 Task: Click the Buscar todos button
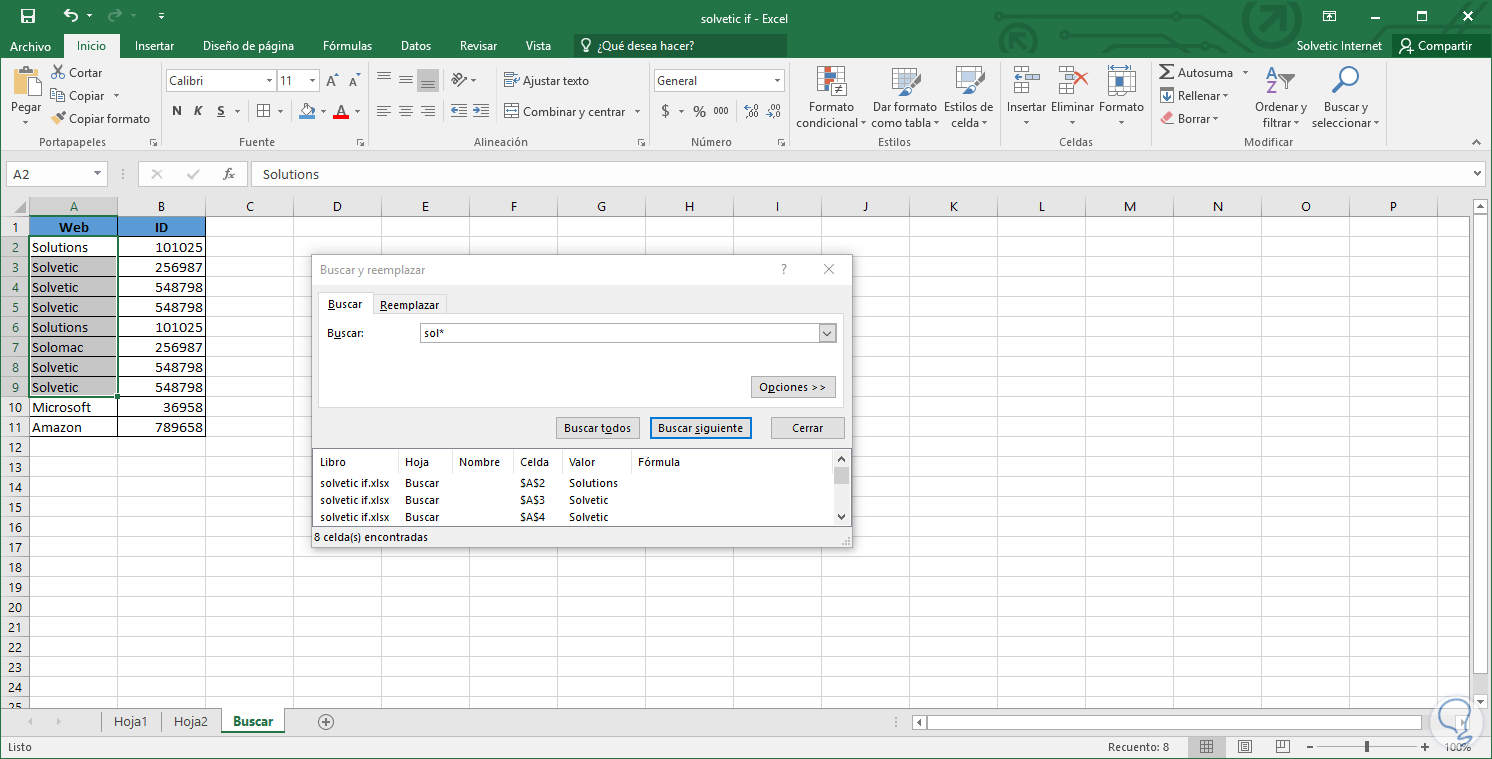pos(597,427)
